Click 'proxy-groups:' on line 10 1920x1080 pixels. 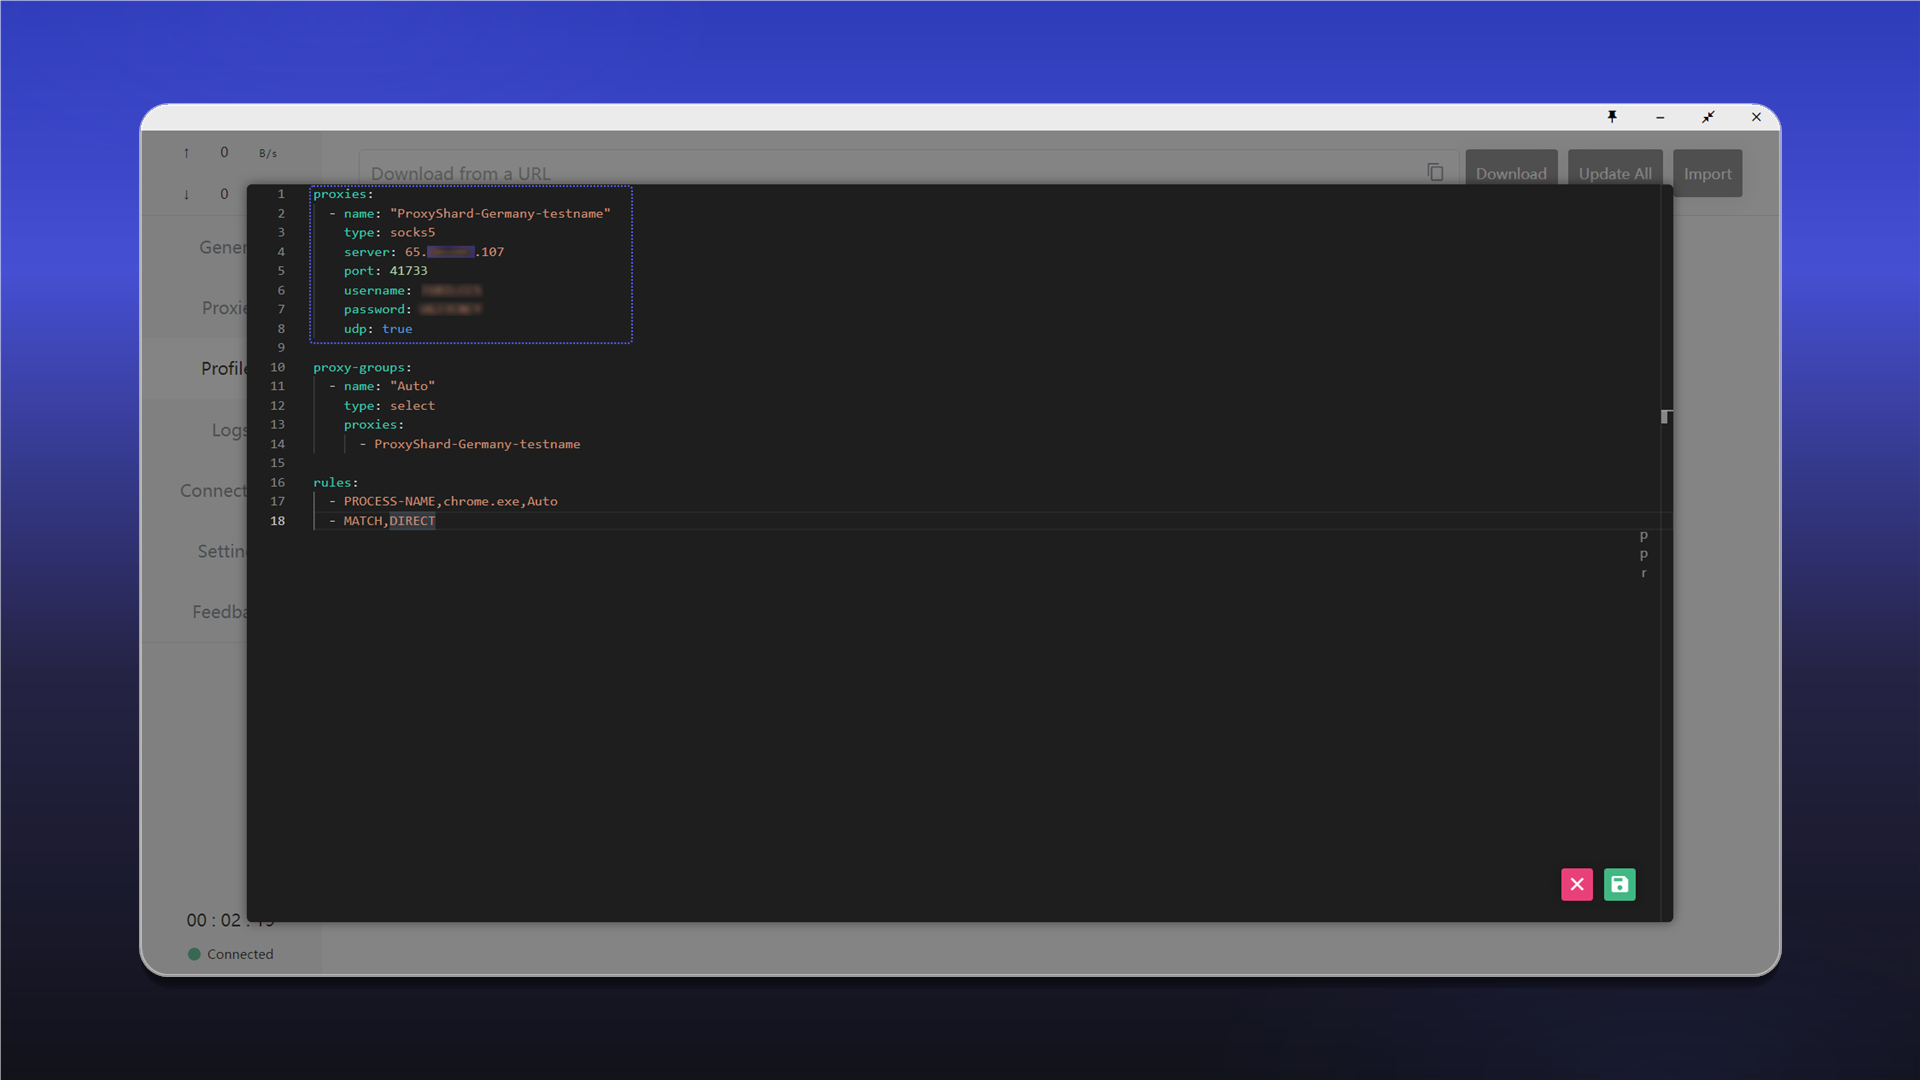click(362, 367)
